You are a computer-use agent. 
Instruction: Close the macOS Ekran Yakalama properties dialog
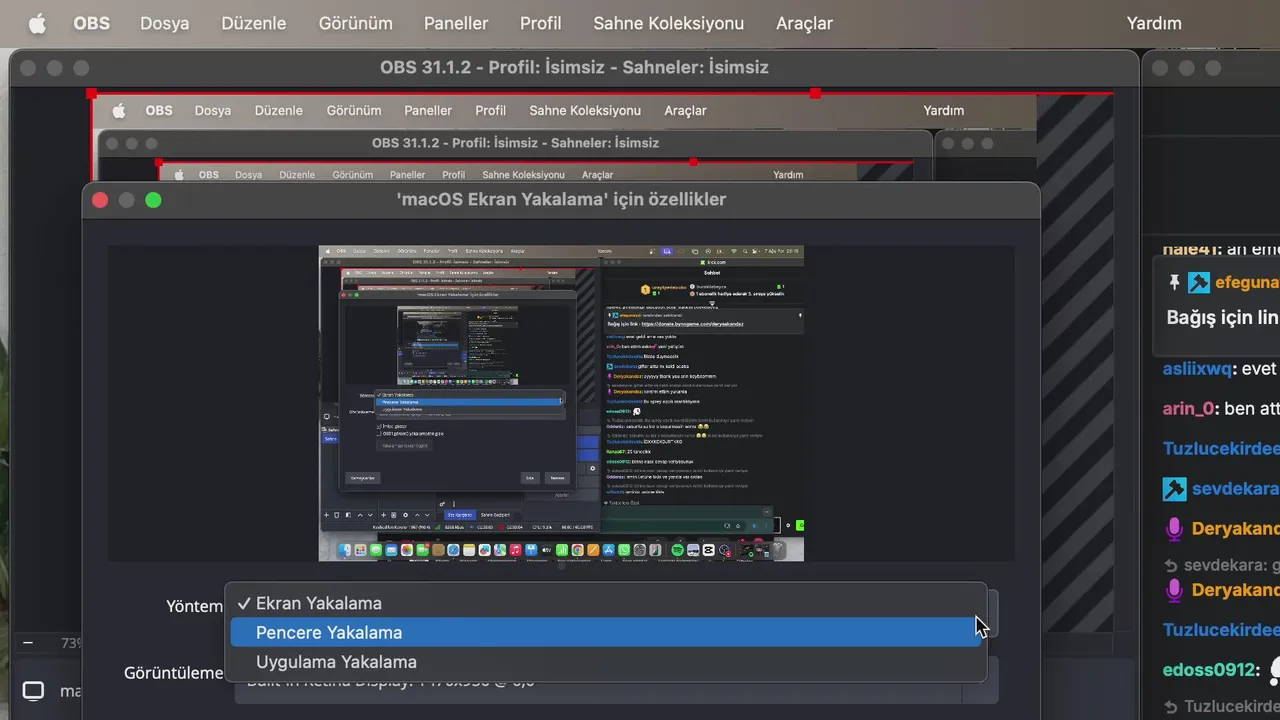(100, 200)
